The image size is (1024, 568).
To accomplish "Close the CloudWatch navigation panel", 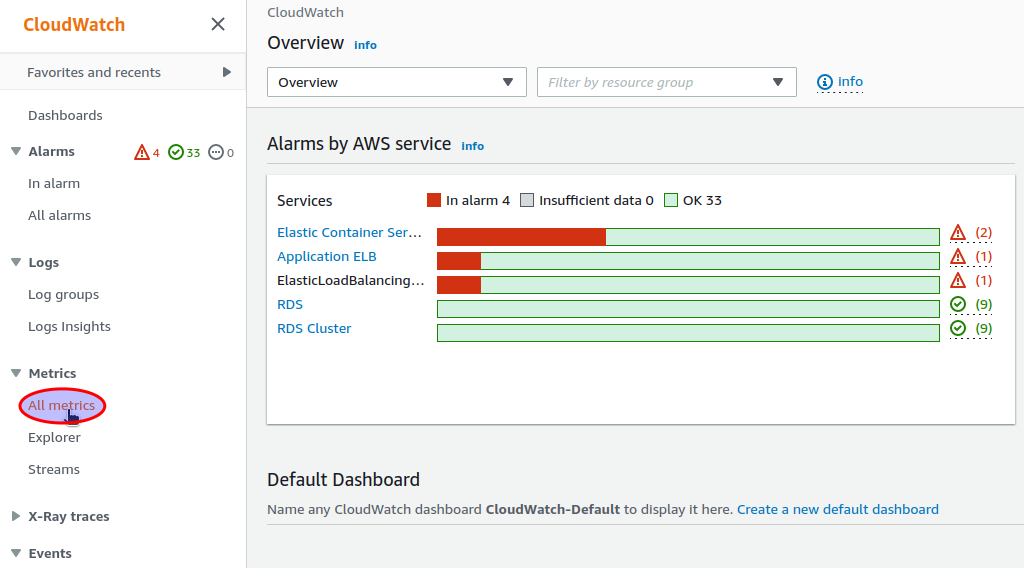I will 218,24.
